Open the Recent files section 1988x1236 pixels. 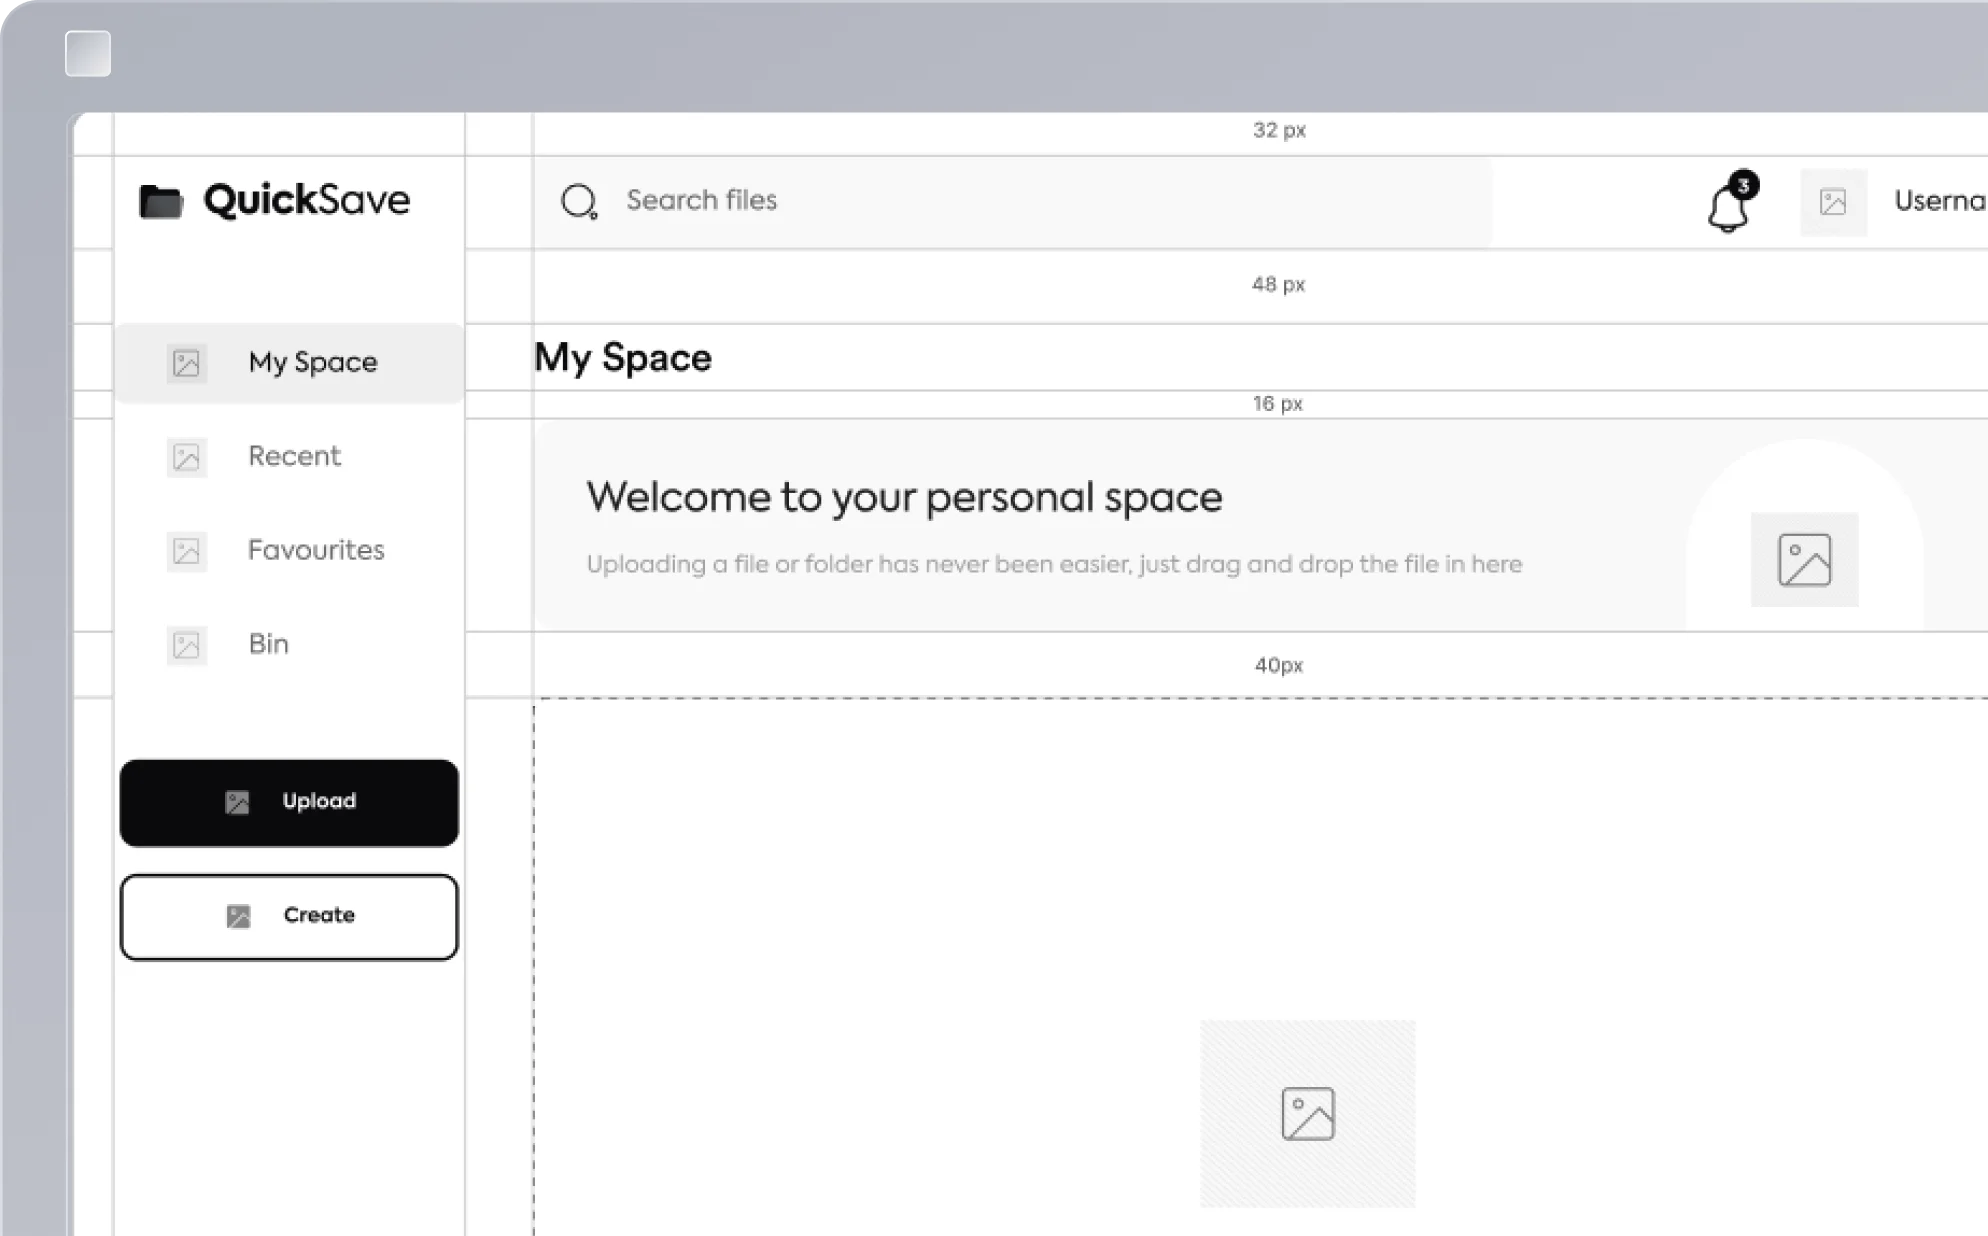294,456
